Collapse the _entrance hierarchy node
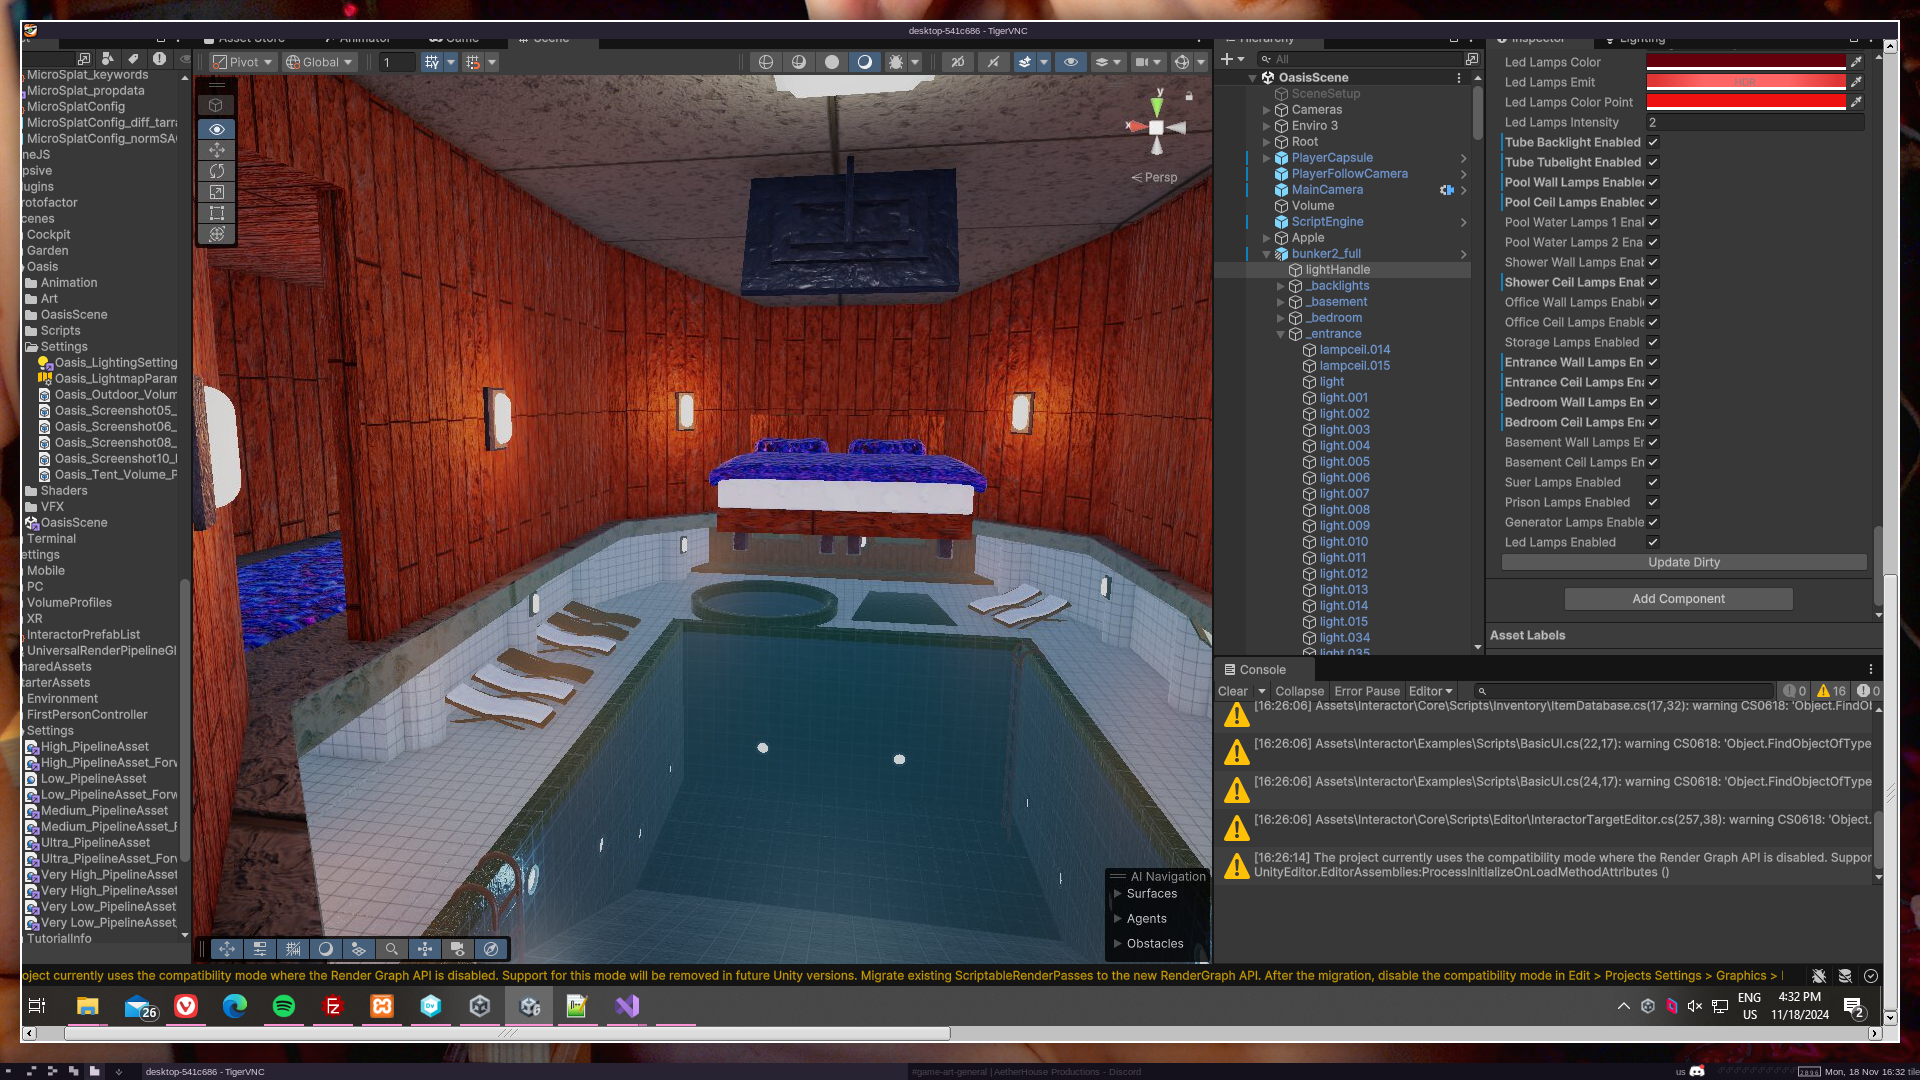The height and width of the screenshot is (1080, 1920). point(1280,334)
